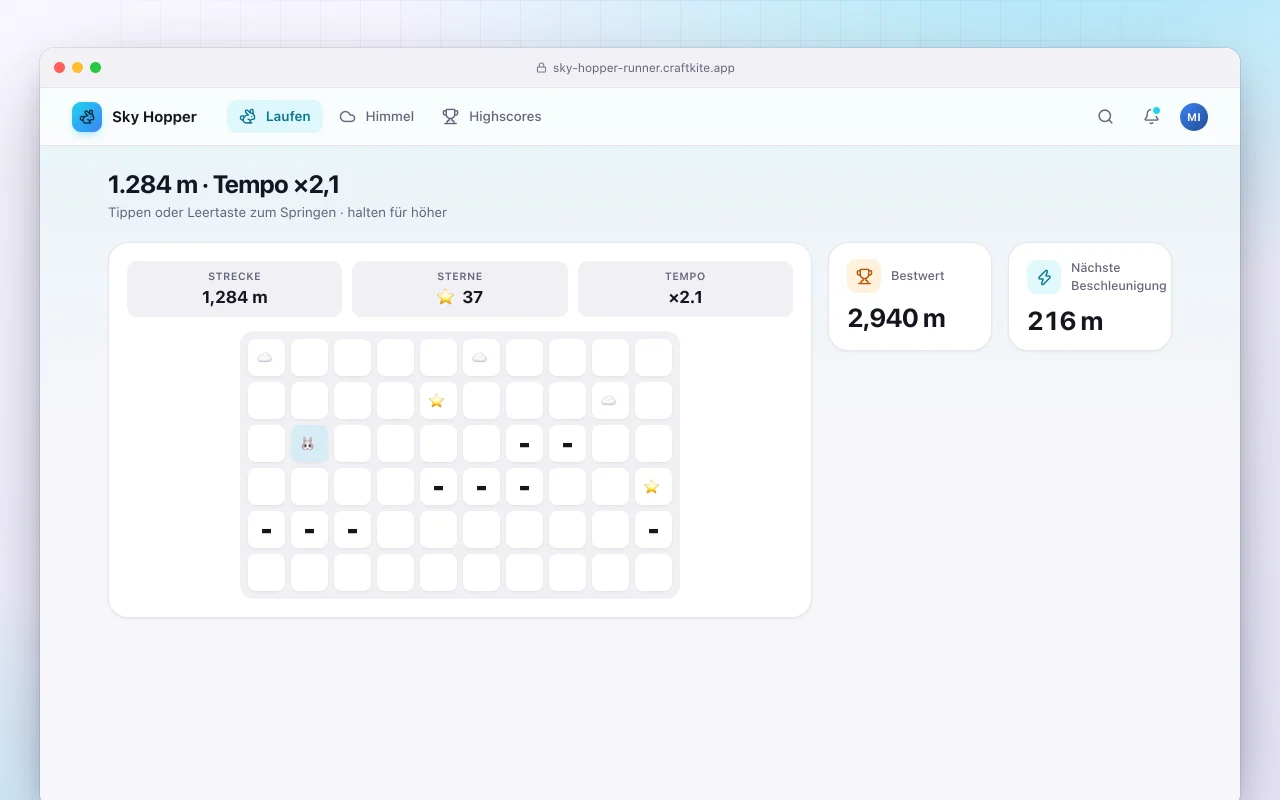This screenshot has height=800, width=1280.
Task: Click the star tile in the grid's second row
Action: tap(438, 401)
